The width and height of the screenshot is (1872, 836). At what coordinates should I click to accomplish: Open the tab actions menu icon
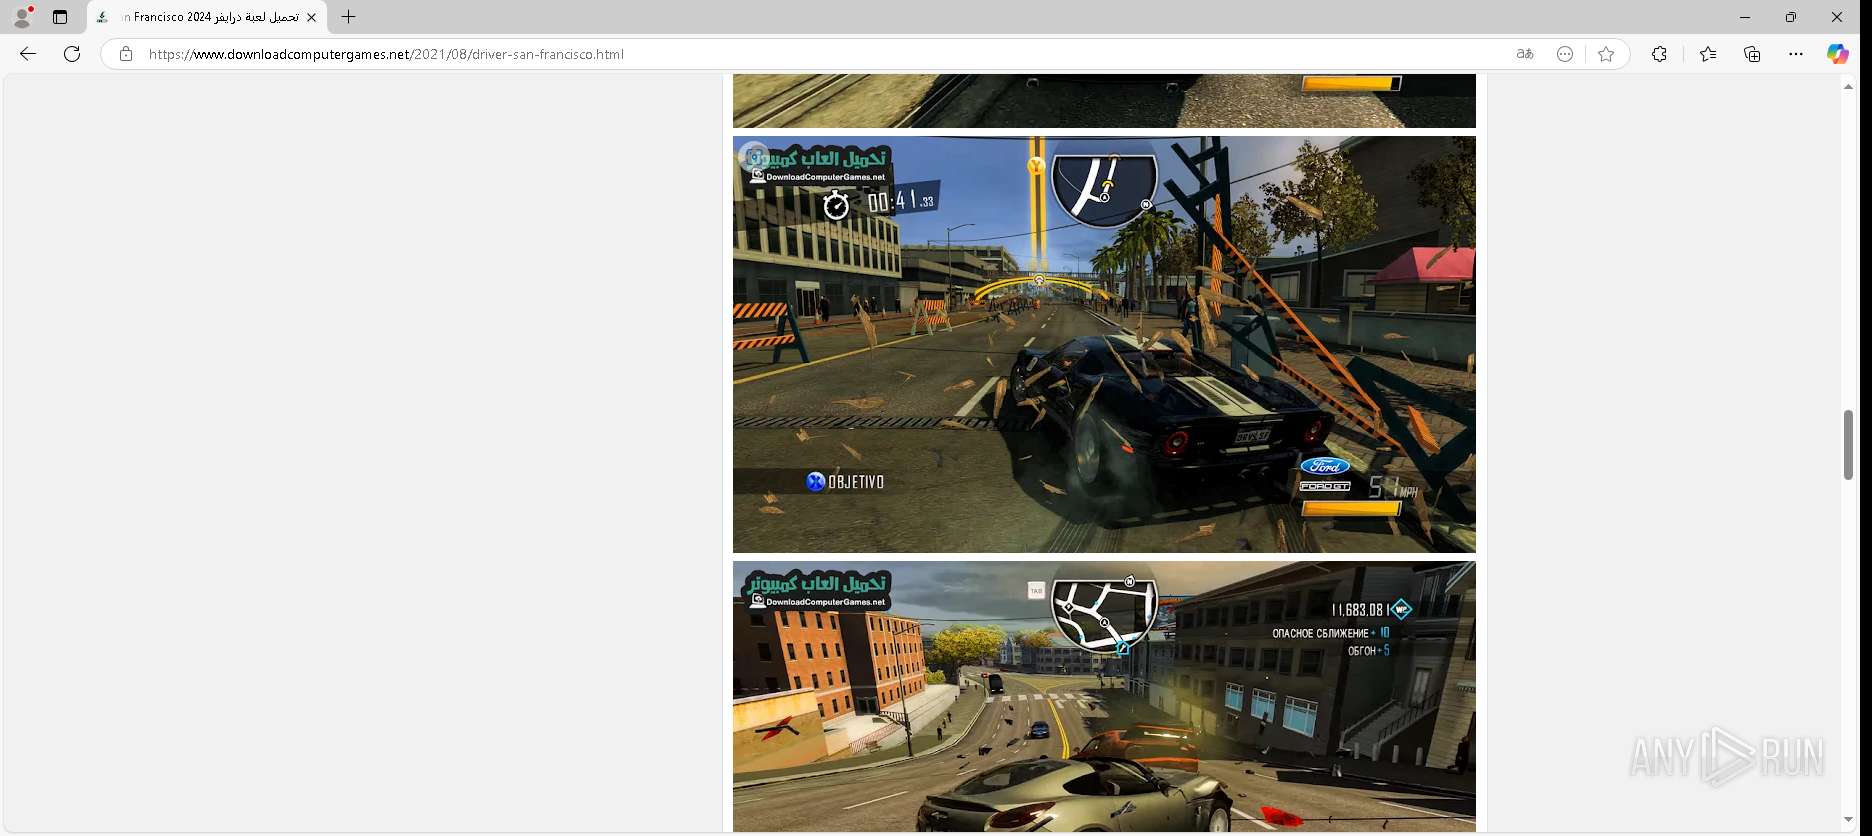coord(60,17)
